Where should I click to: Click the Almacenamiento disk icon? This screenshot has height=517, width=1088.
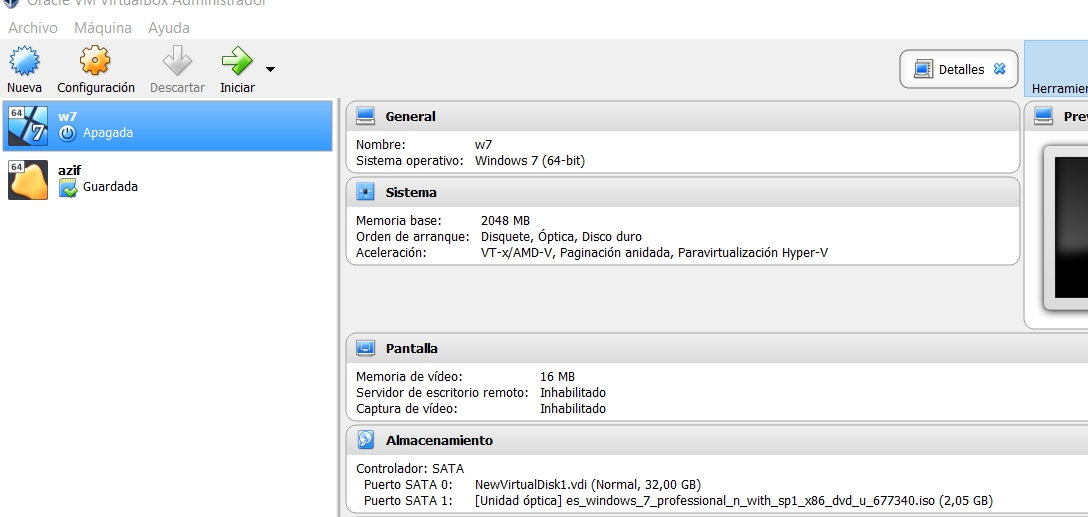[366, 440]
